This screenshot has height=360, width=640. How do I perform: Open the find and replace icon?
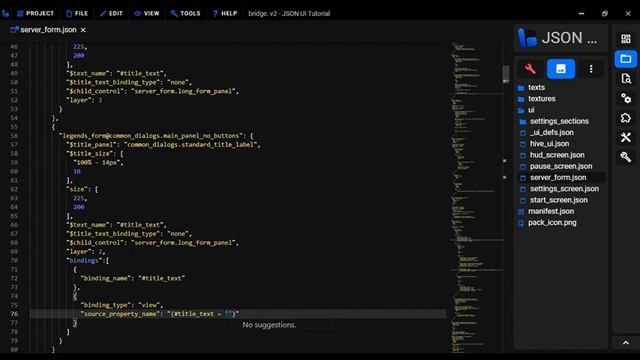[x=626, y=78]
